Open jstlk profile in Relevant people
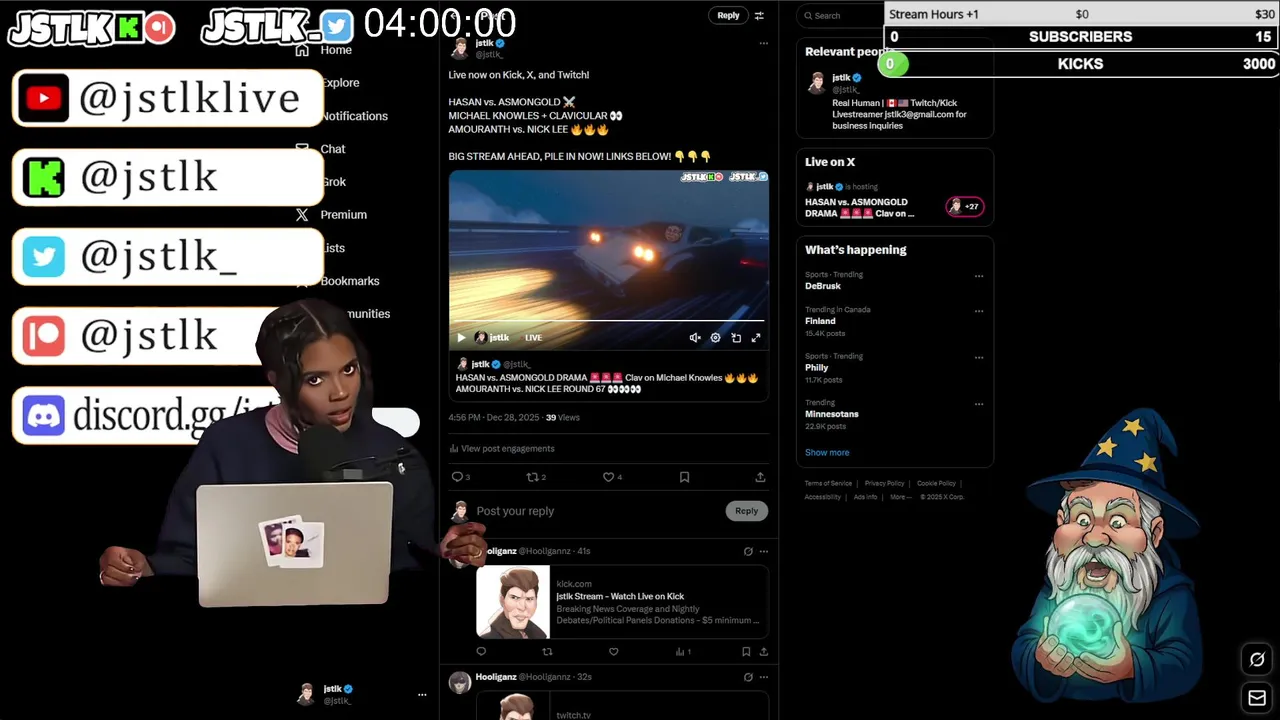Viewport: 1280px width, 720px height. (x=841, y=78)
